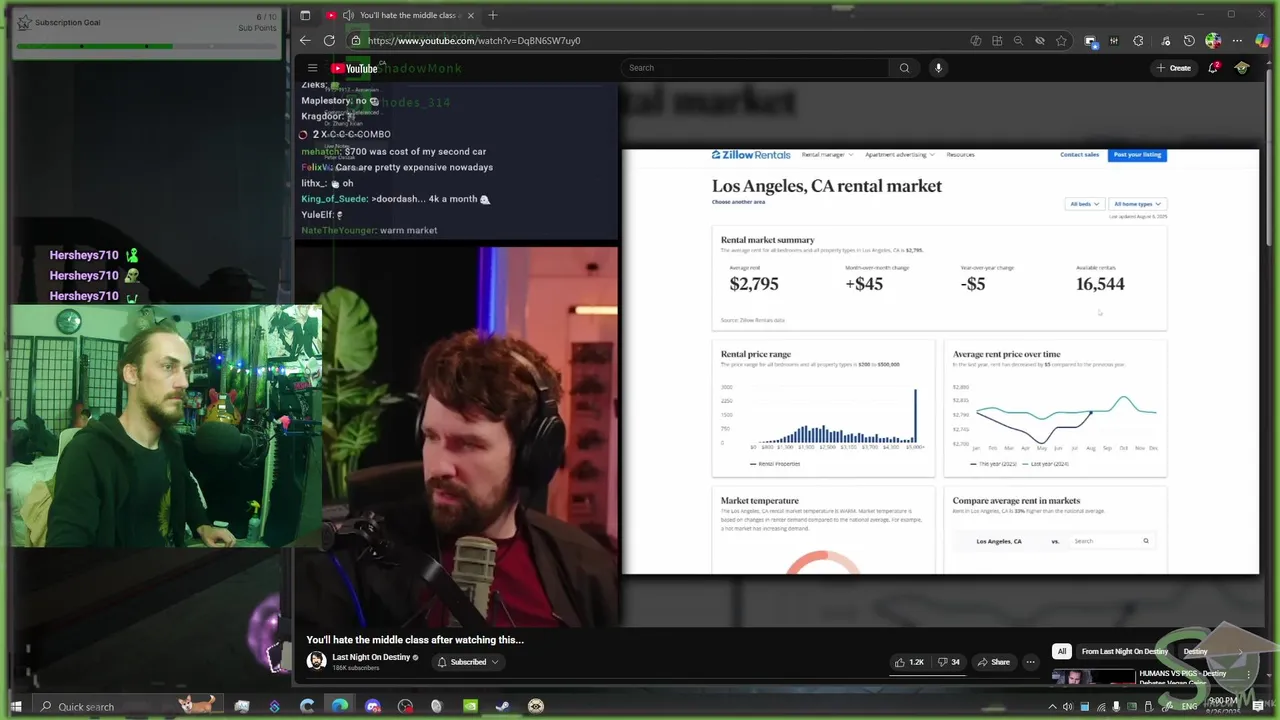Click Contact sales link on Zillow
Screen dimensions: 1280x720
pyautogui.click(x=1079, y=155)
